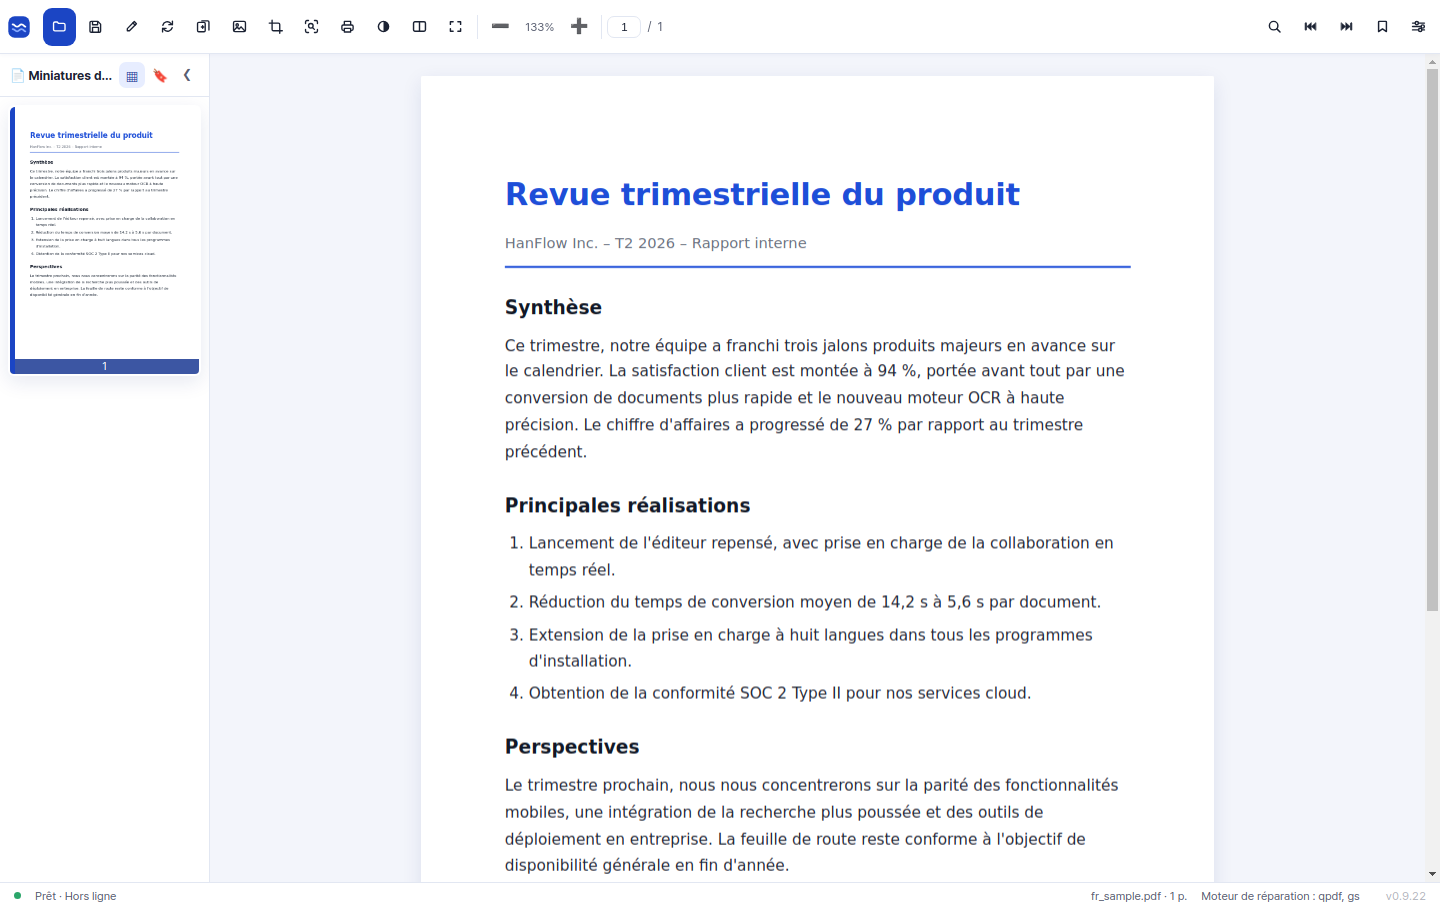This screenshot has height=908, width=1440.
Task: Click the 'Perspectives' heading
Action: click(572, 747)
